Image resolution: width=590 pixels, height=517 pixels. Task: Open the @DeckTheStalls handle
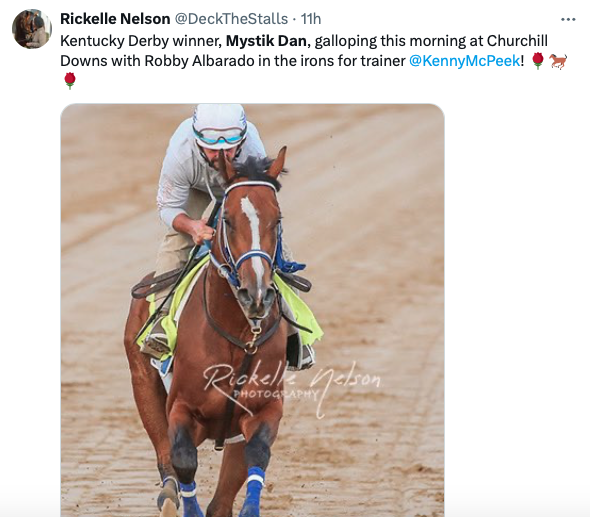click(231, 19)
